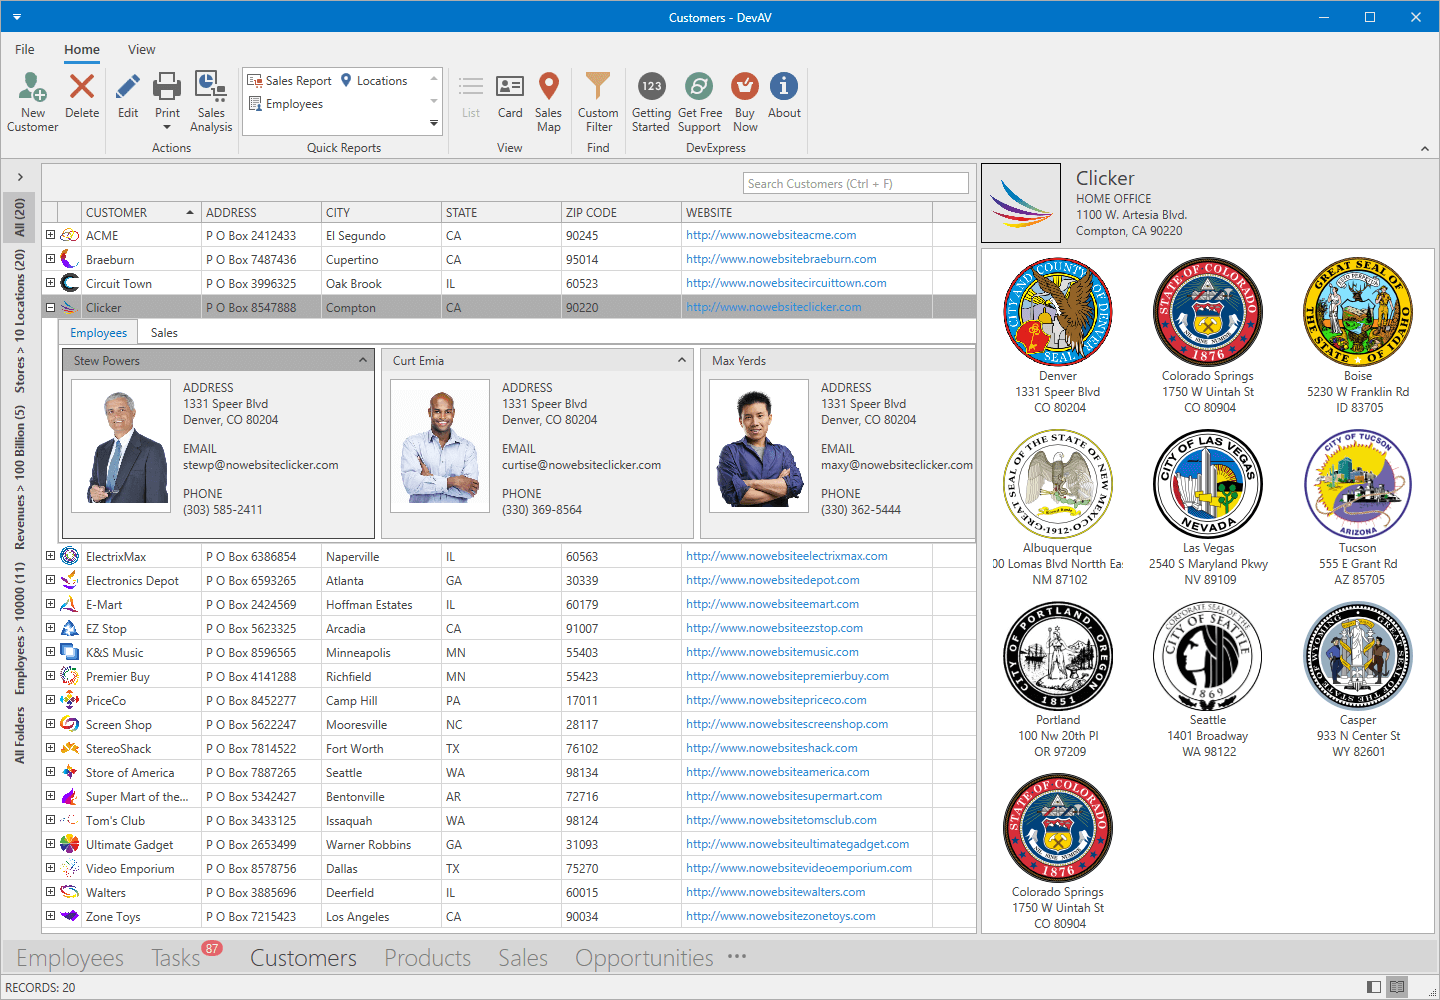
Task: Open the Sales Map view
Action: coord(548,99)
